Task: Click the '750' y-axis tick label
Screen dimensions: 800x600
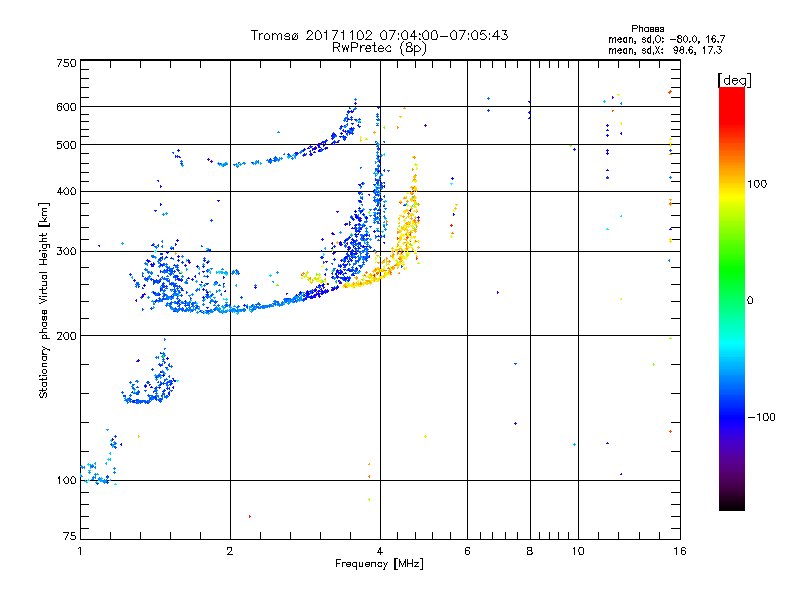Action: pyautogui.click(x=66, y=63)
